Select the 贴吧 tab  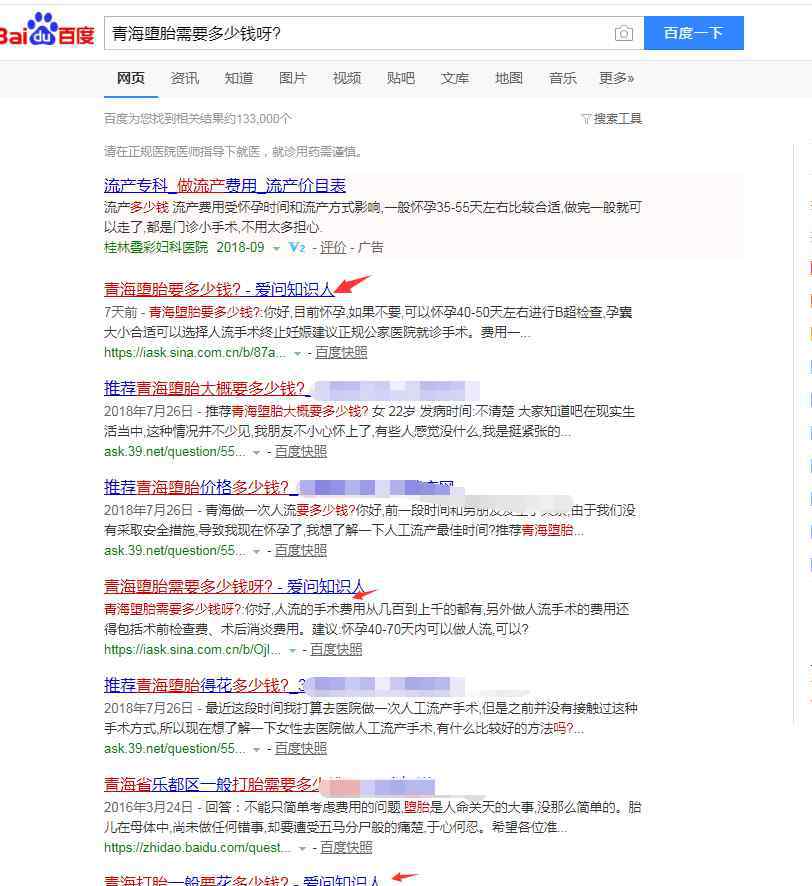401,78
